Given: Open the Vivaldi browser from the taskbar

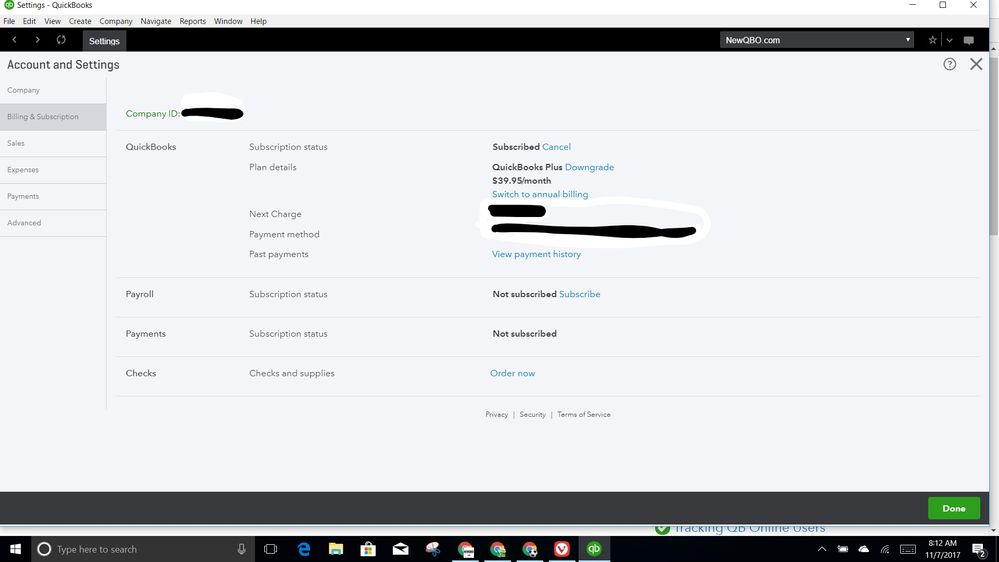Looking at the screenshot, I should 561,549.
